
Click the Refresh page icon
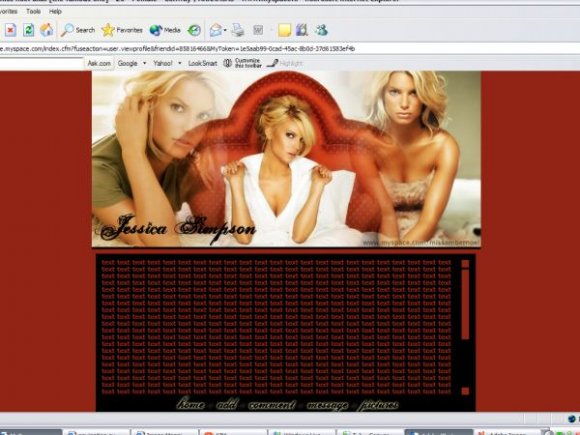pyautogui.click(x=28, y=30)
